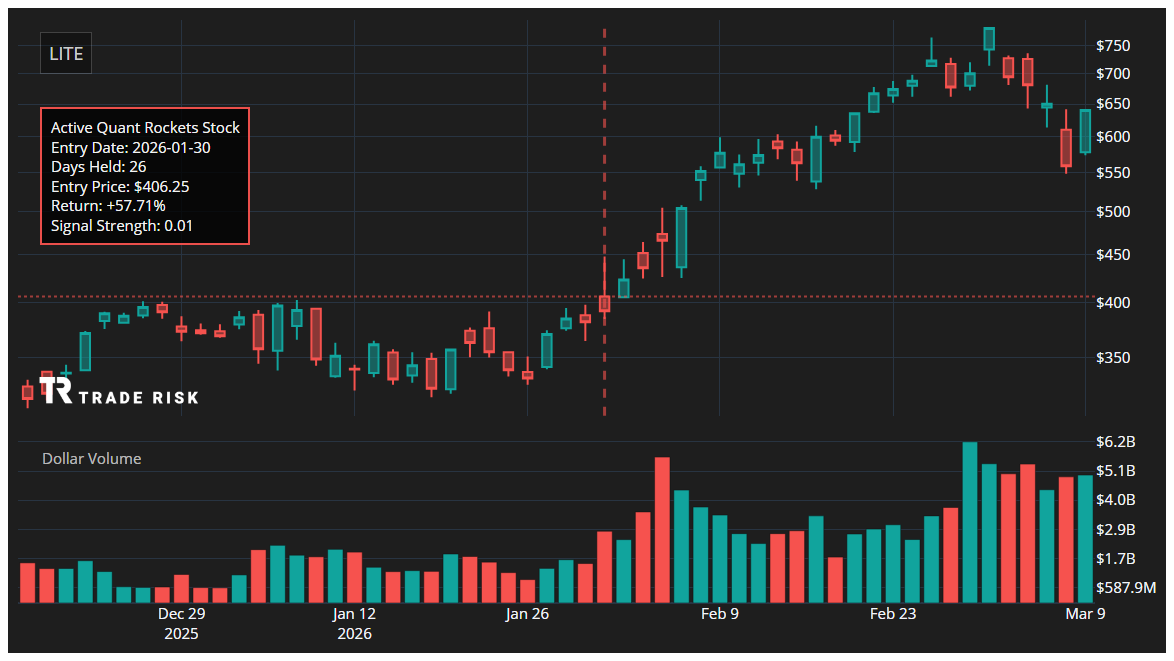Click the 'Jan 12' date axis label

click(354, 614)
